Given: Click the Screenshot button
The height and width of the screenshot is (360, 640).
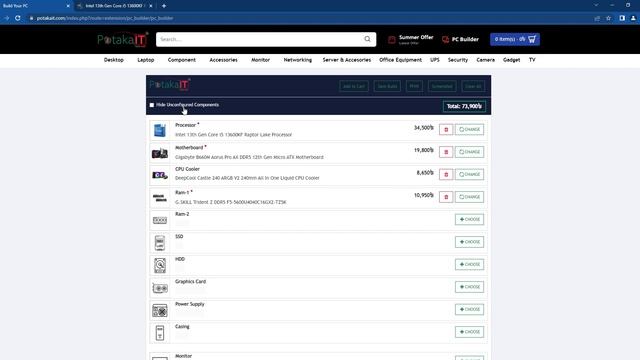Looking at the screenshot, I should pos(442,86).
